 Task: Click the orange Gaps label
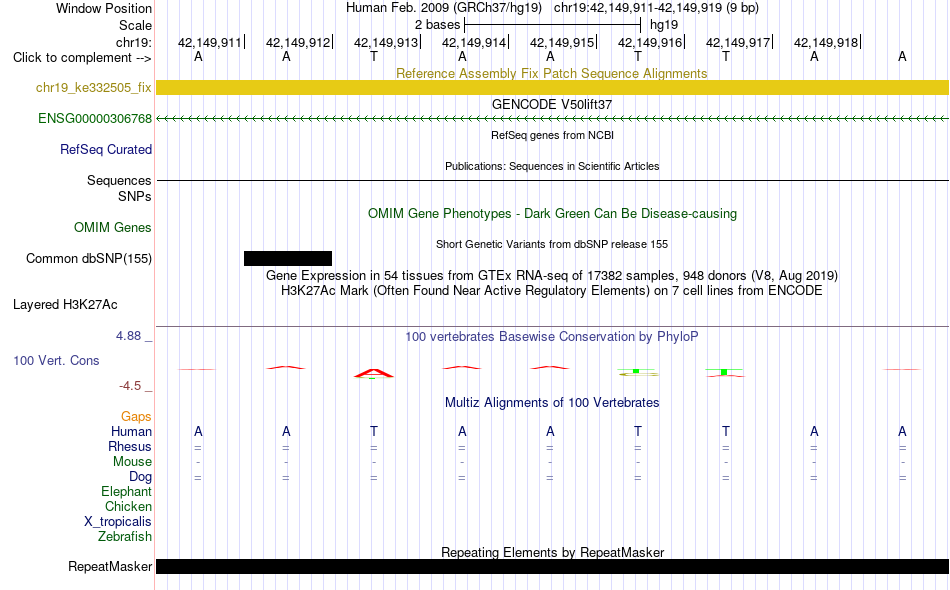(x=136, y=417)
